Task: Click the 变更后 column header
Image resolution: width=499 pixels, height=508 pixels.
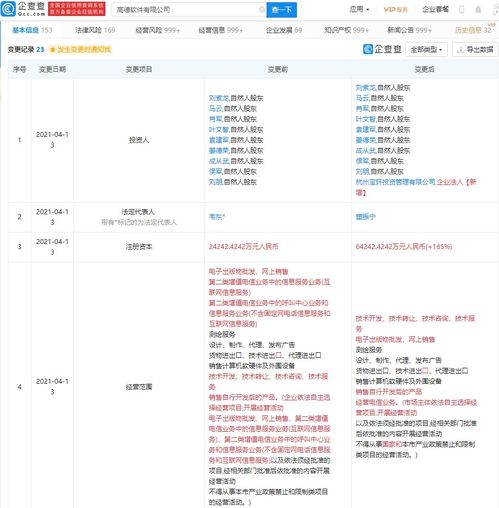Action: (424, 69)
